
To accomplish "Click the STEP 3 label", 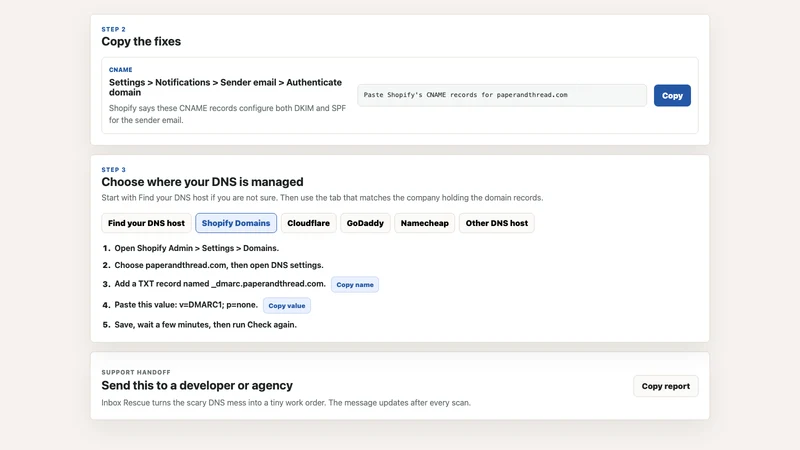I will click(113, 169).
